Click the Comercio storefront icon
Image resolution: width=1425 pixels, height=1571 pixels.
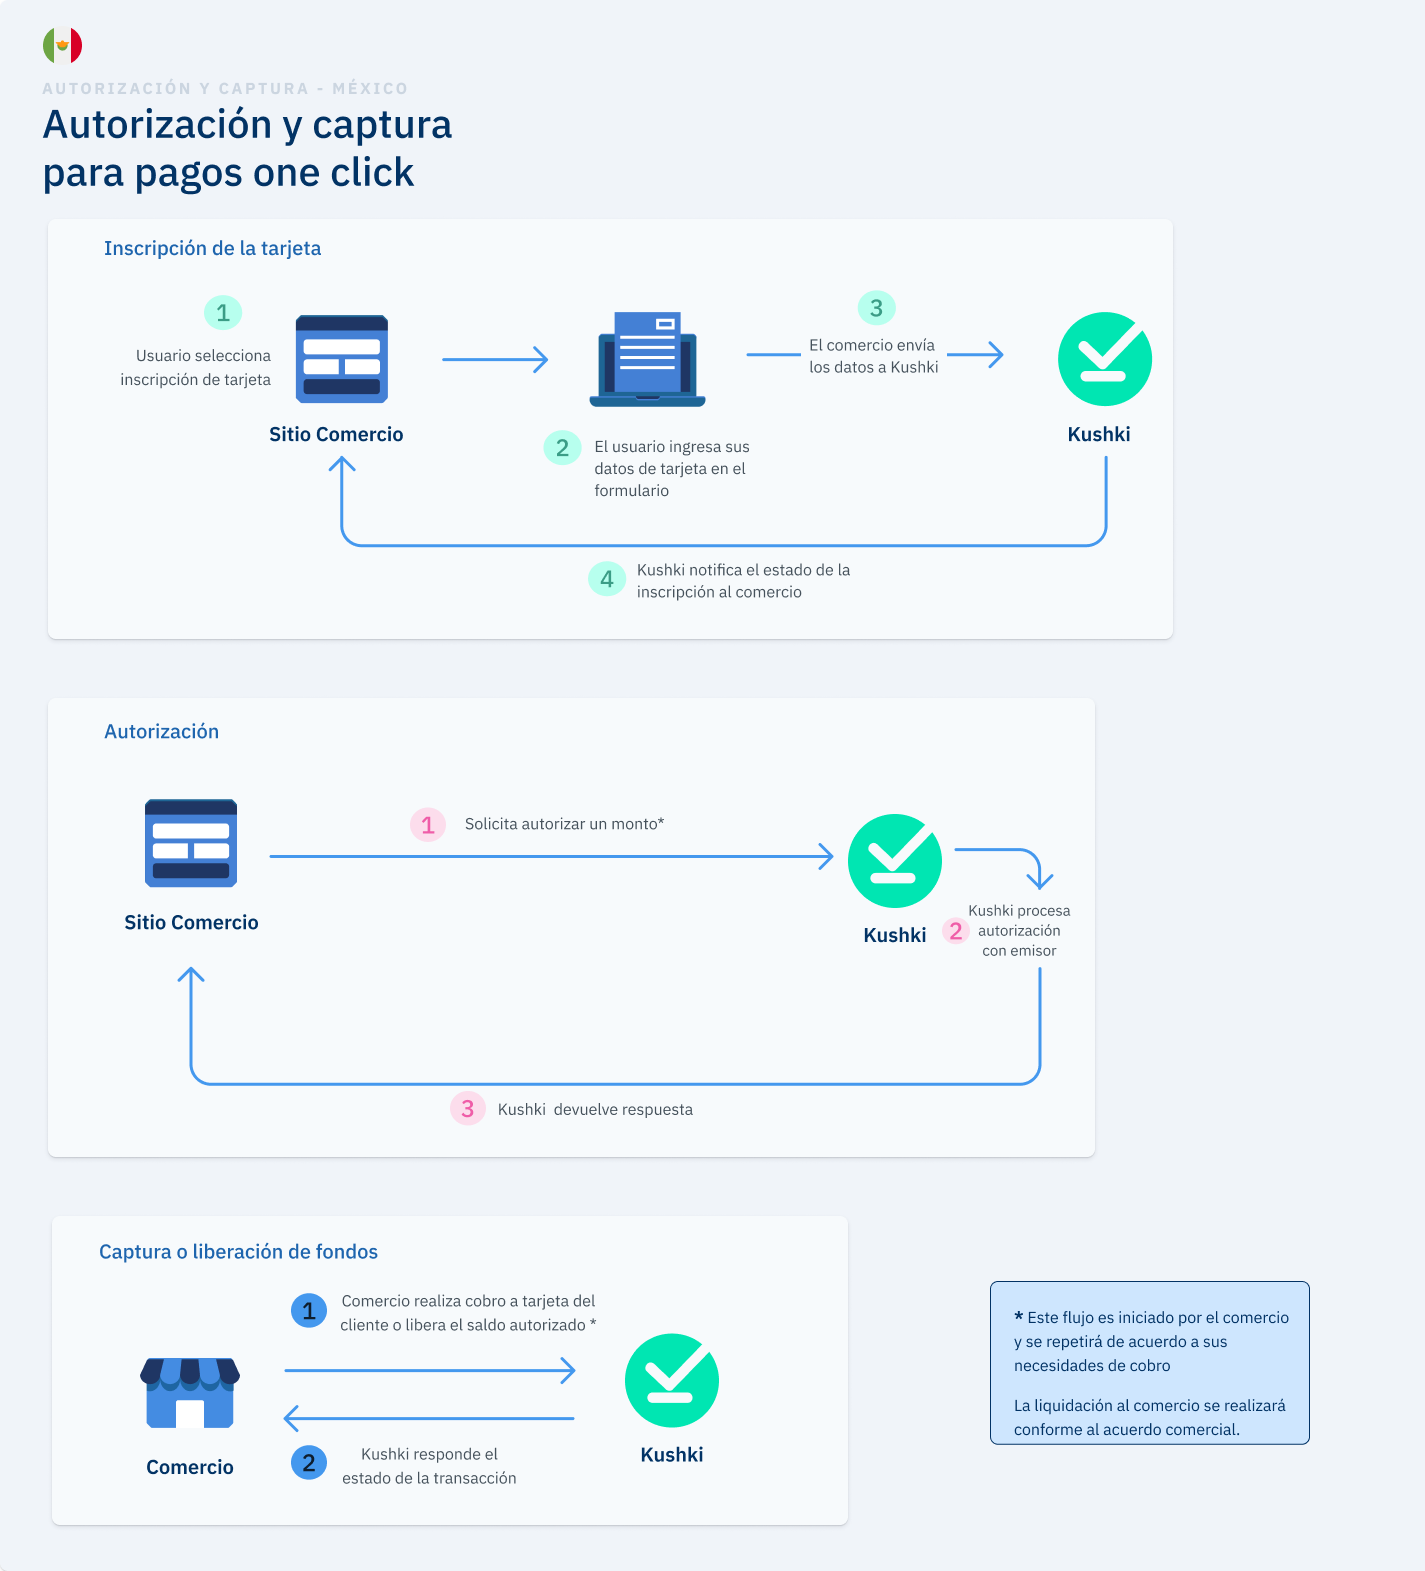coord(190,1393)
